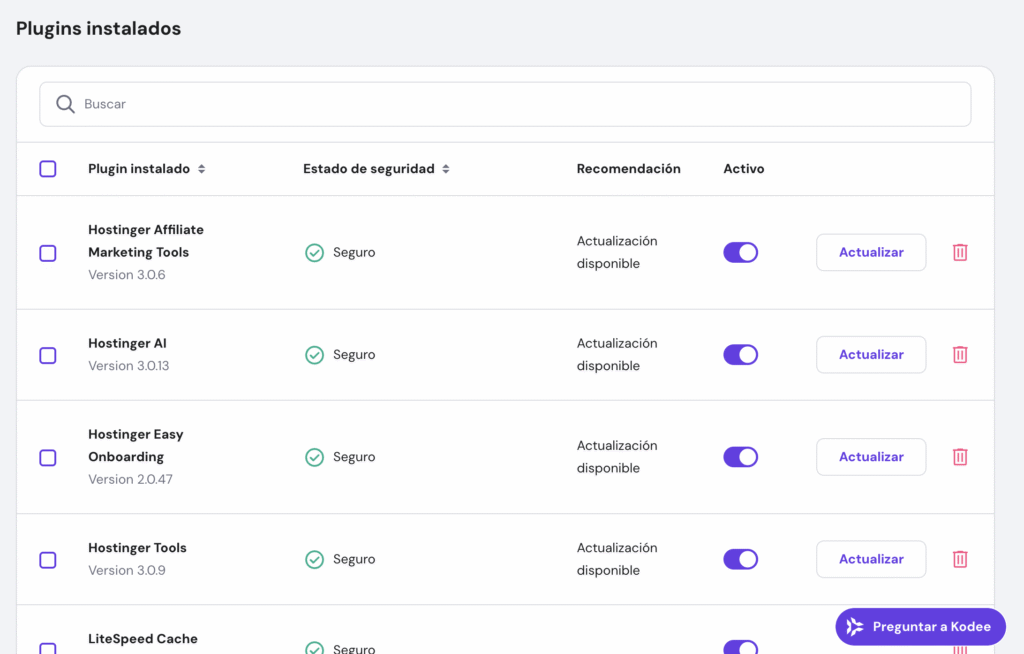Check the select-all checkbox in table header

click(47, 168)
